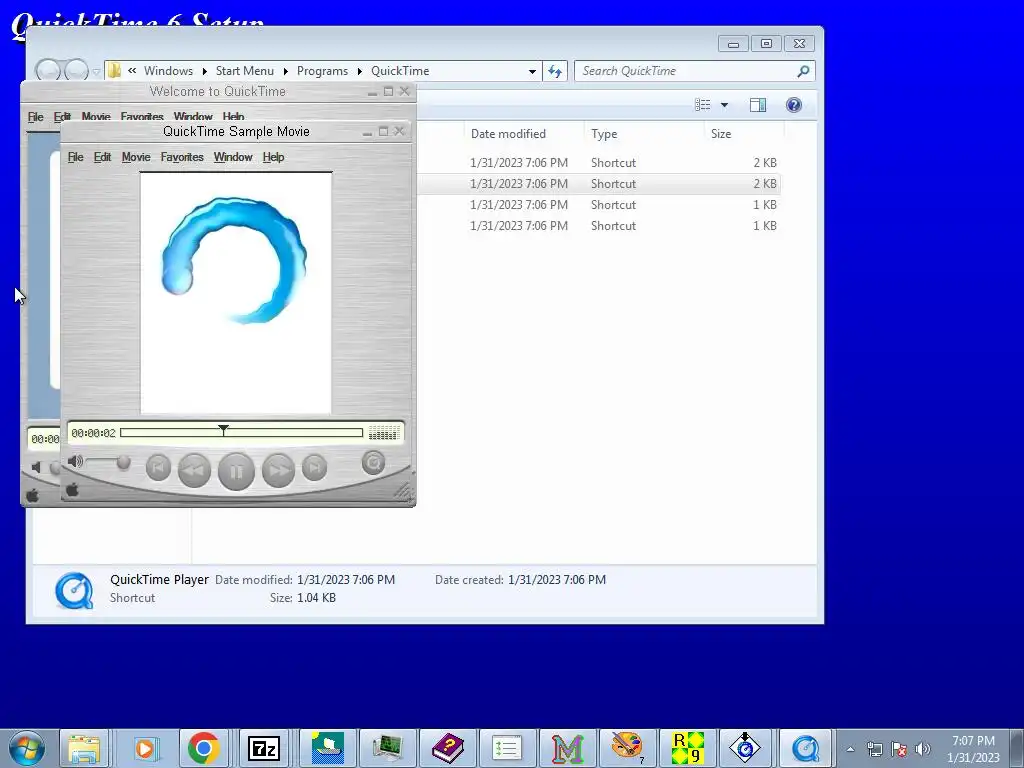Click the network tray icon
This screenshot has width=1024, height=768.
pos(874,749)
